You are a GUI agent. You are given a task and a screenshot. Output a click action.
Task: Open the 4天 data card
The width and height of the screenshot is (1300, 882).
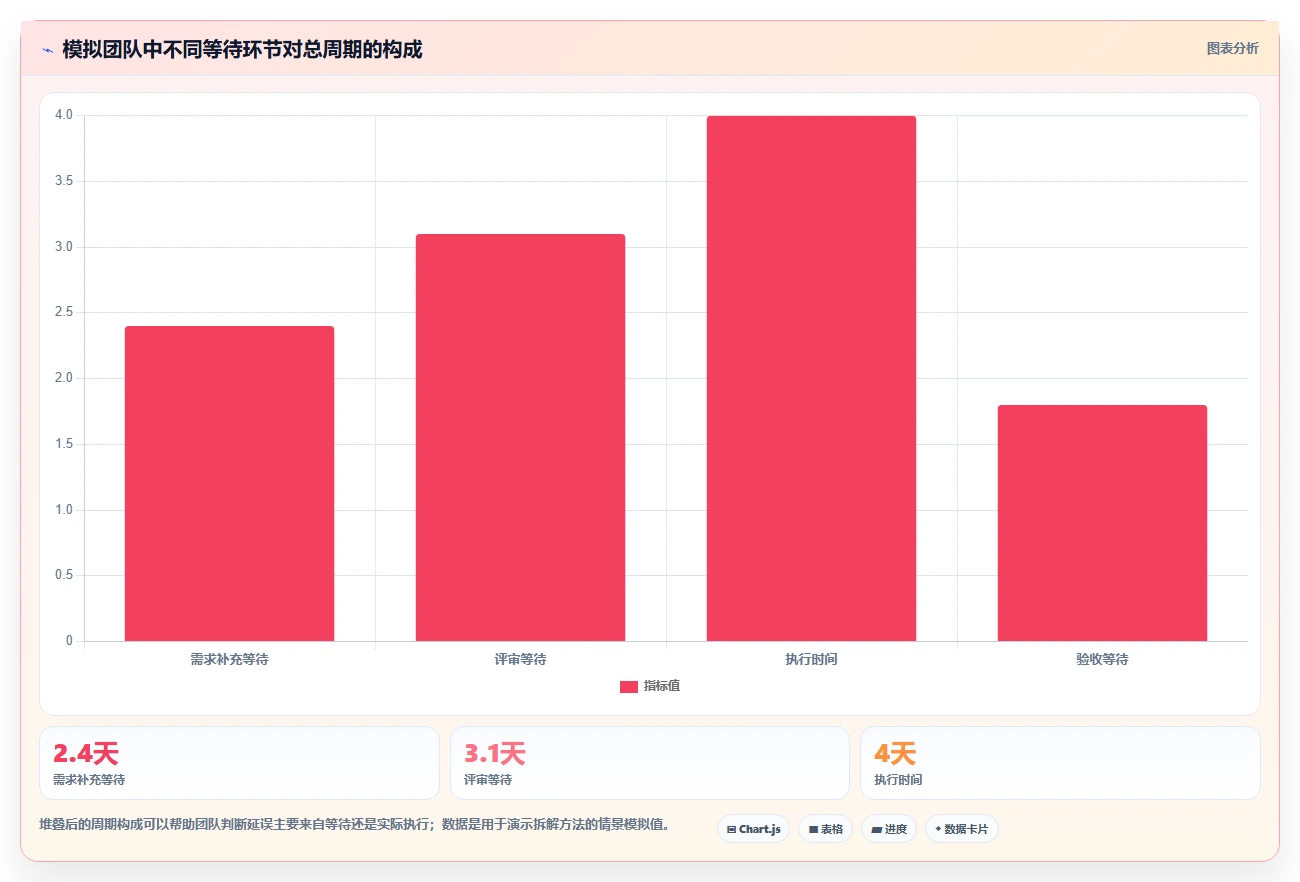click(1060, 763)
